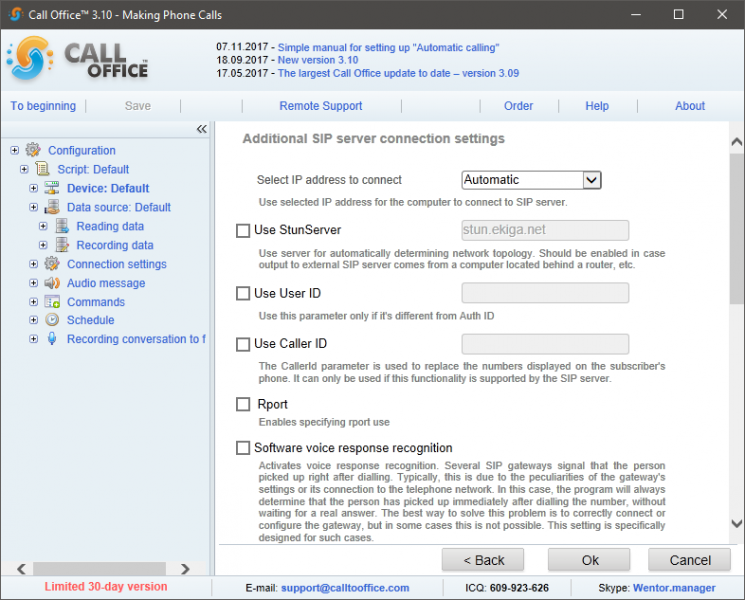Image resolution: width=745 pixels, height=600 pixels.
Task: Open Remote Support from menu bar
Action: tap(321, 106)
